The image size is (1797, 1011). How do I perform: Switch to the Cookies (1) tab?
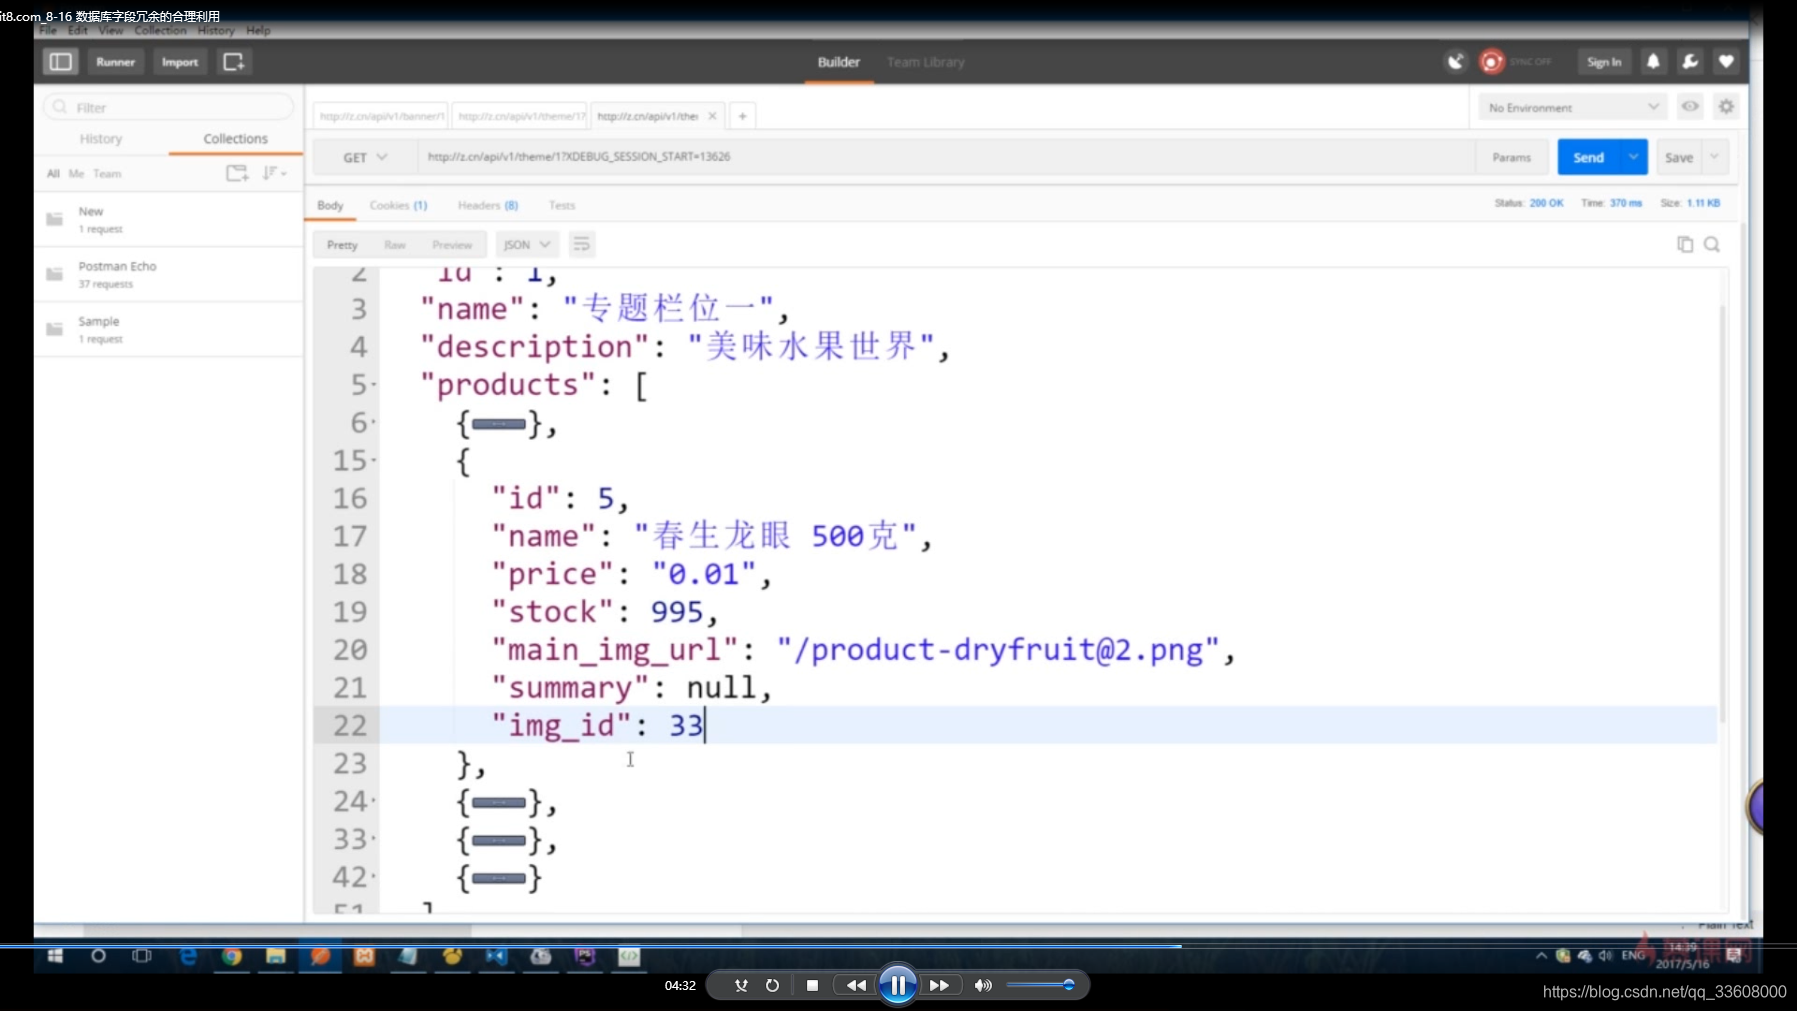(398, 205)
